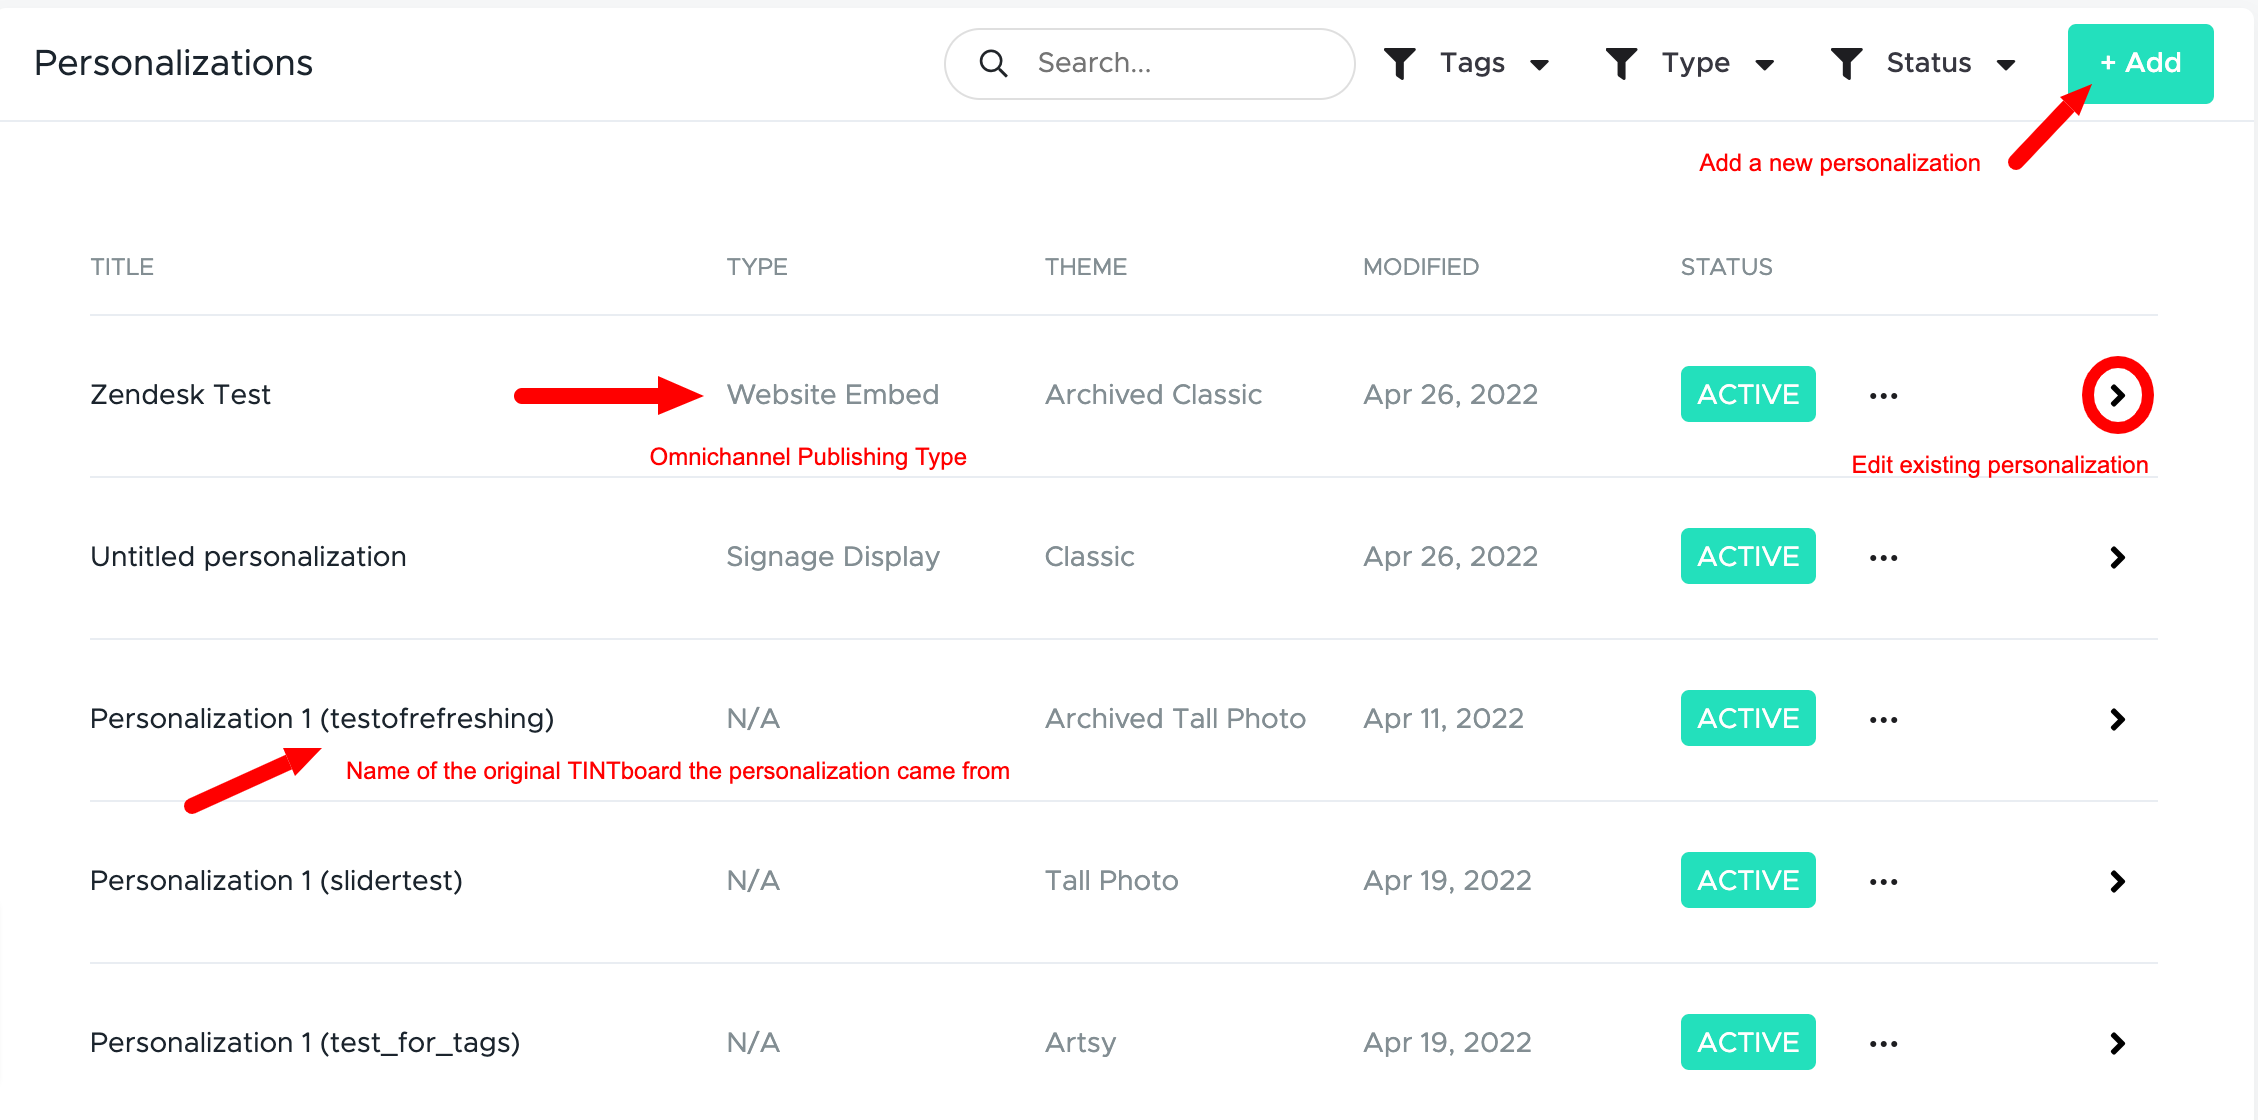Image resolution: width=2258 pixels, height=1120 pixels.
Task: Open more options for Personalization 1 (test_for_tags)
Action: [1883, 1043]
